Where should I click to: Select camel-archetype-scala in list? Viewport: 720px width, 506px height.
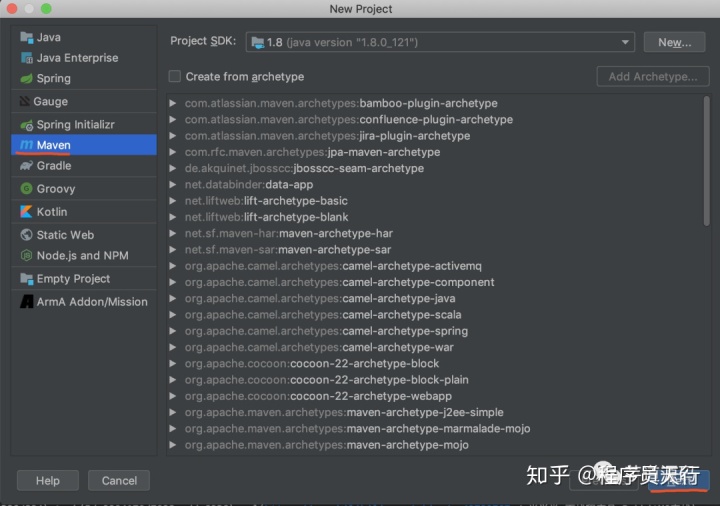click(x=323, y=315)
